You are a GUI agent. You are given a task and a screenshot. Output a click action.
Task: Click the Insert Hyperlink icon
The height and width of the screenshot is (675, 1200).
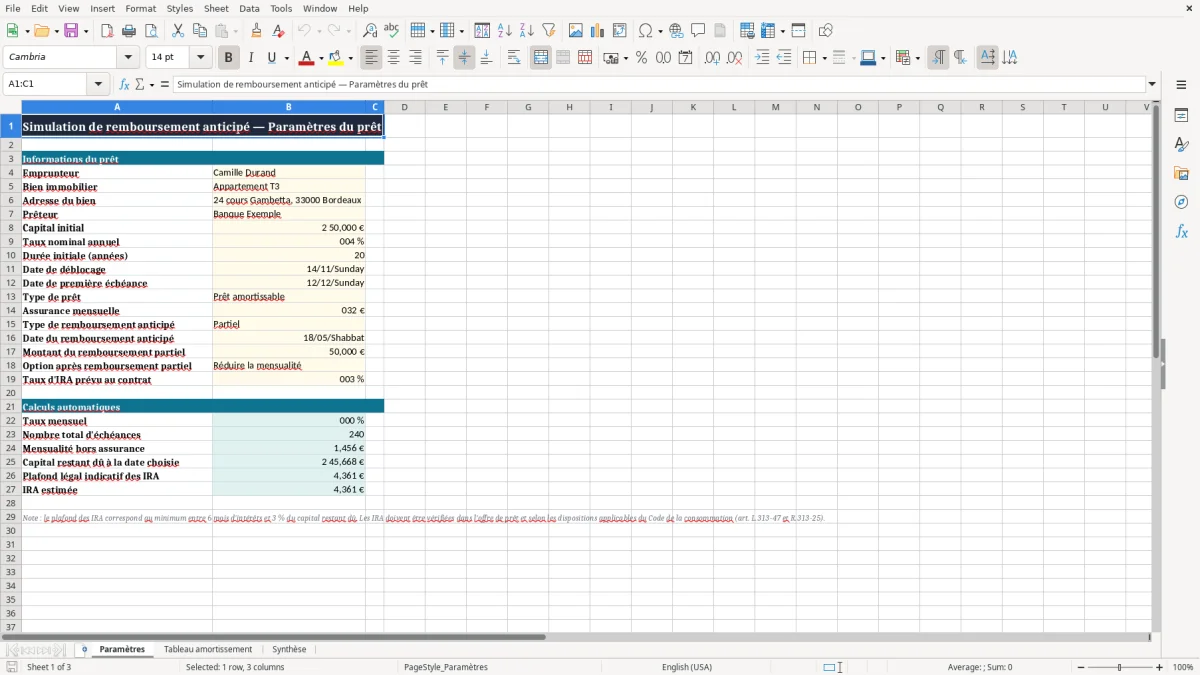676,31
